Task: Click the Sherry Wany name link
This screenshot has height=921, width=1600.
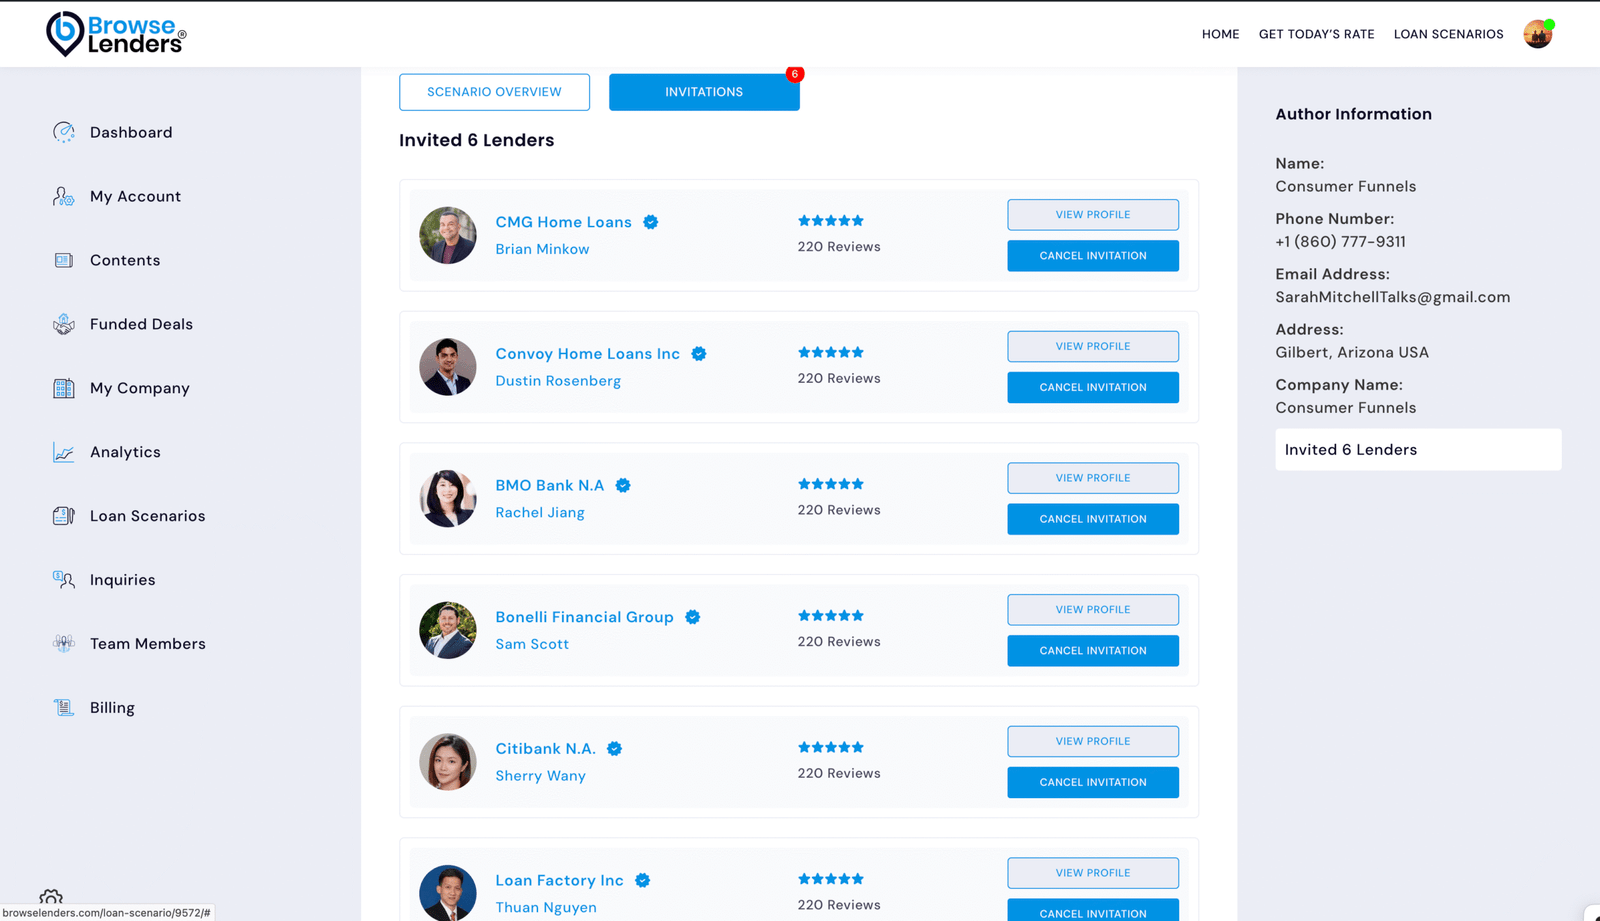Action: point(540,776)
